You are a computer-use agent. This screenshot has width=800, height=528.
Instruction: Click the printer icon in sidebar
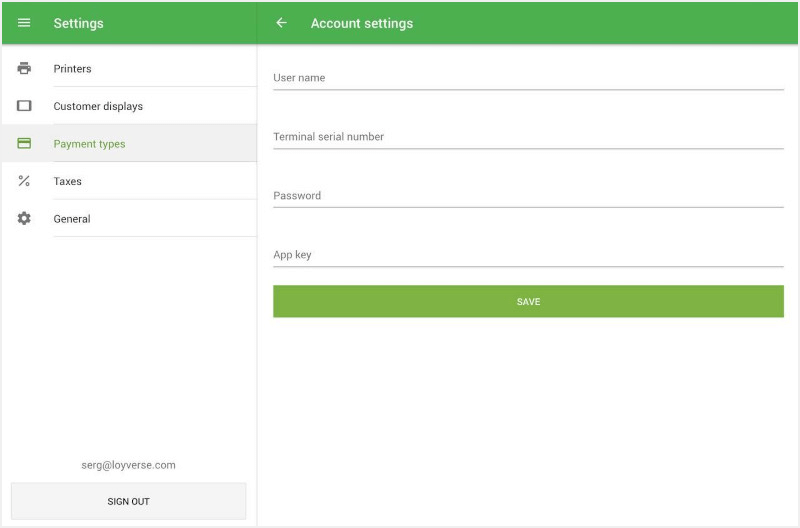tap(24, 69)
